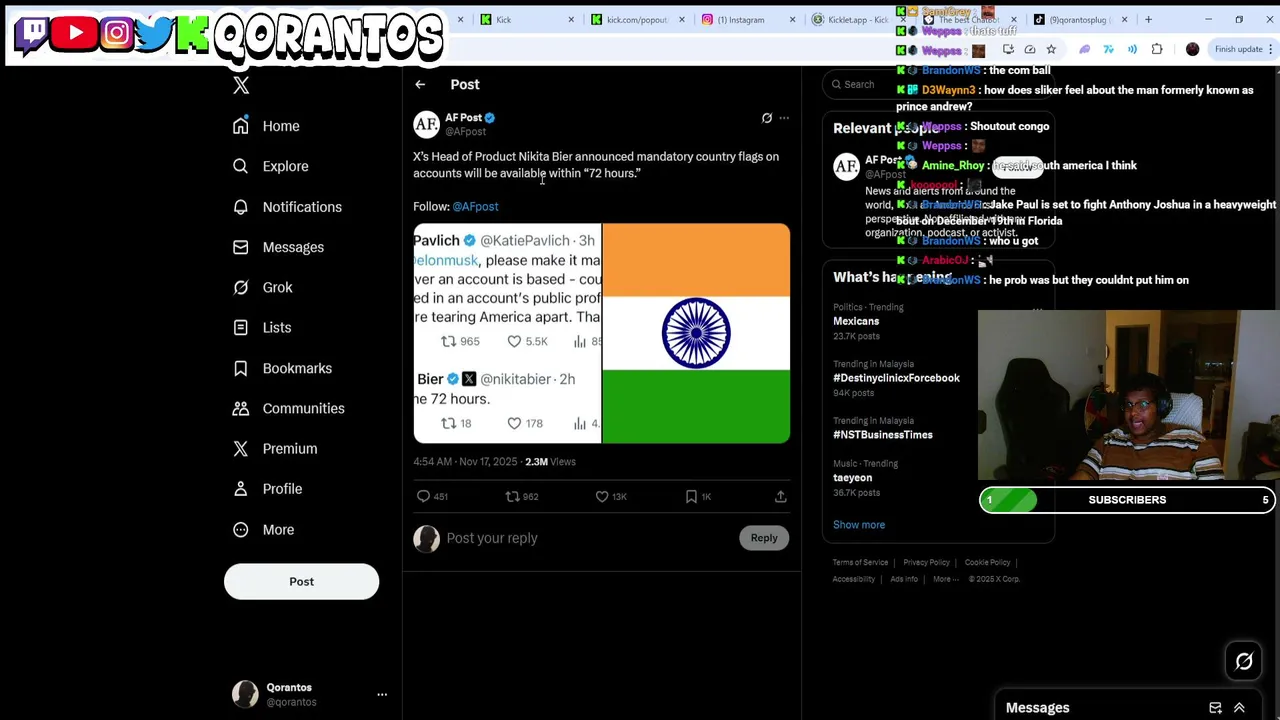1280x720 pixels.
Task: Close the Instagram tab
Action: (792, 19)
